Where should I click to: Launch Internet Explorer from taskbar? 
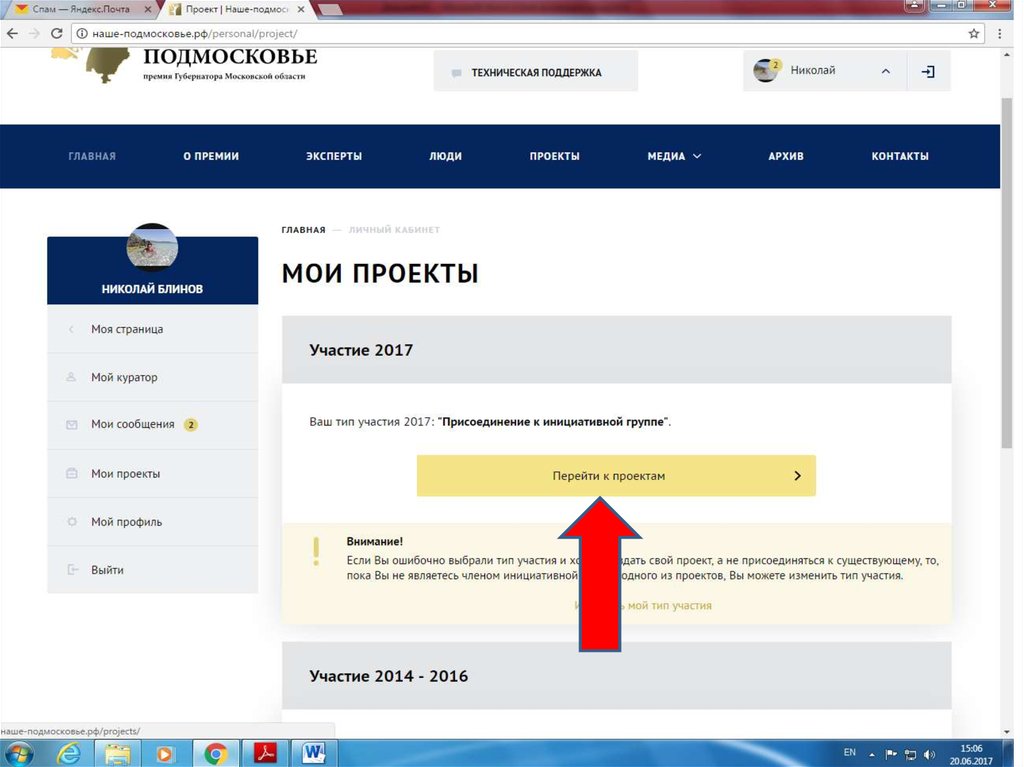click(70, 752)
